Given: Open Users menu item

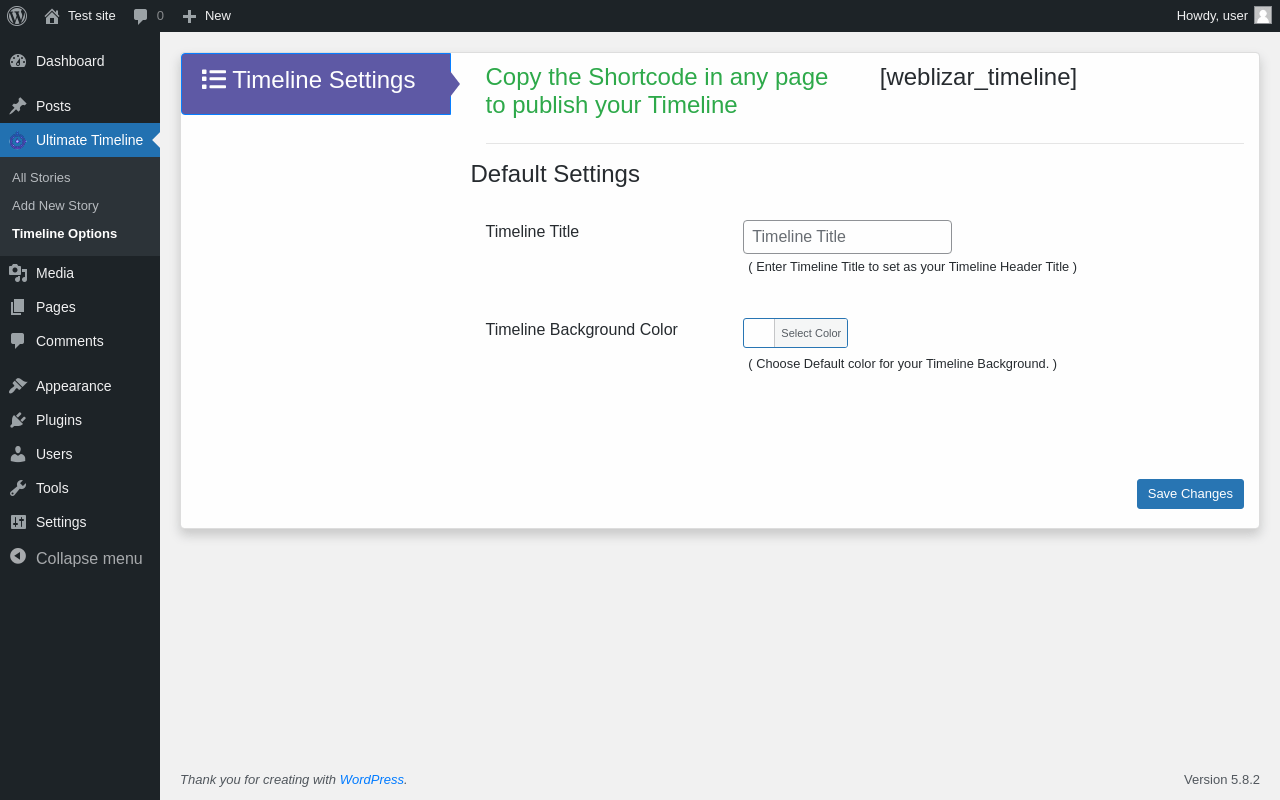Looking at the screenshot, I should pyautogui.click(x=80, y=454).
